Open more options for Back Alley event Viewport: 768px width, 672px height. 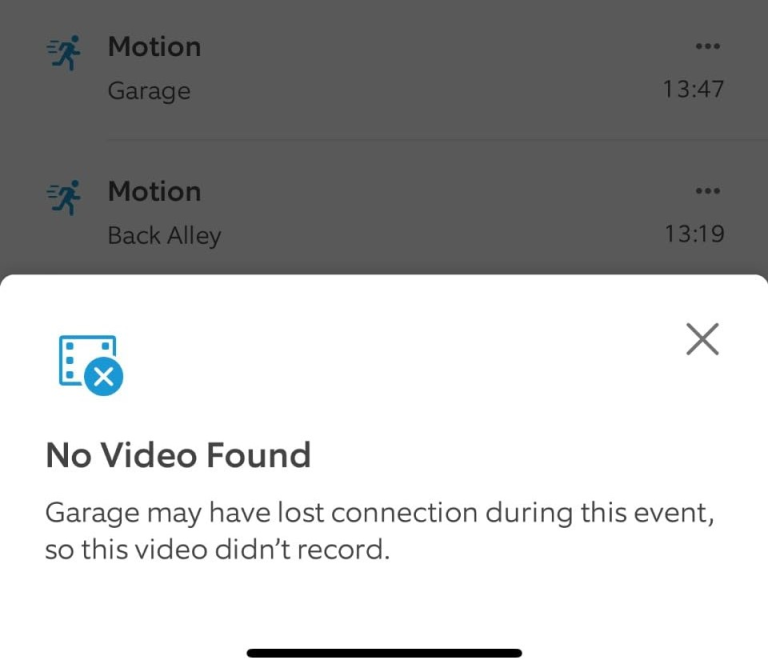point(706,191)
